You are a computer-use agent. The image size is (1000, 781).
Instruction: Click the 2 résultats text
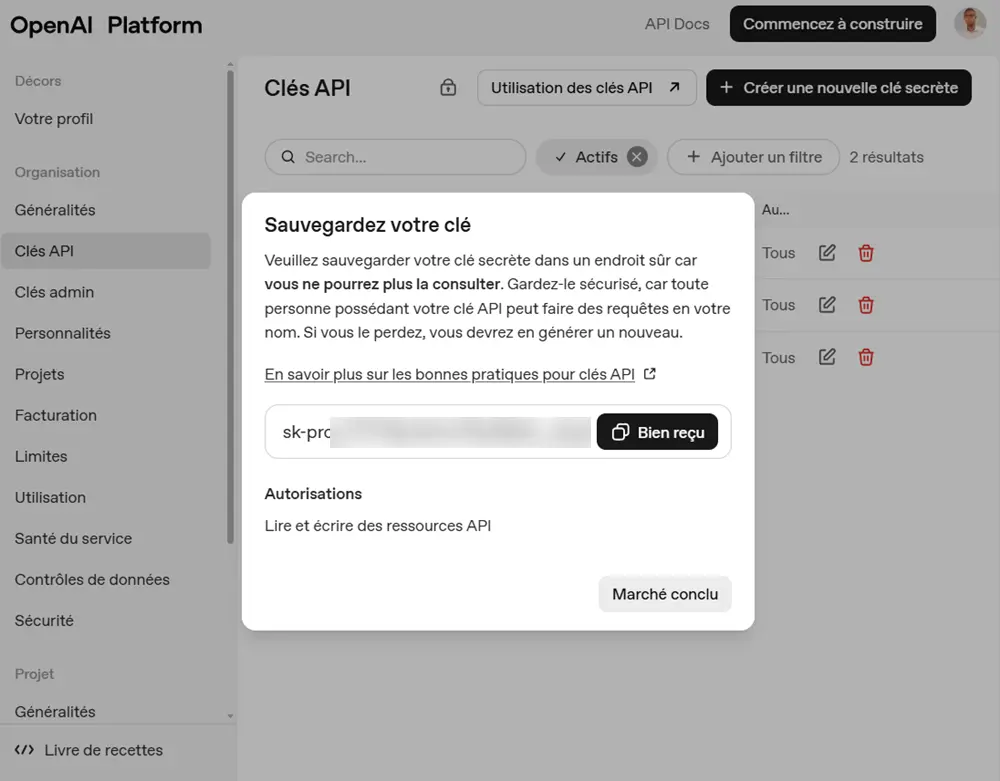(x=886, y=157)
